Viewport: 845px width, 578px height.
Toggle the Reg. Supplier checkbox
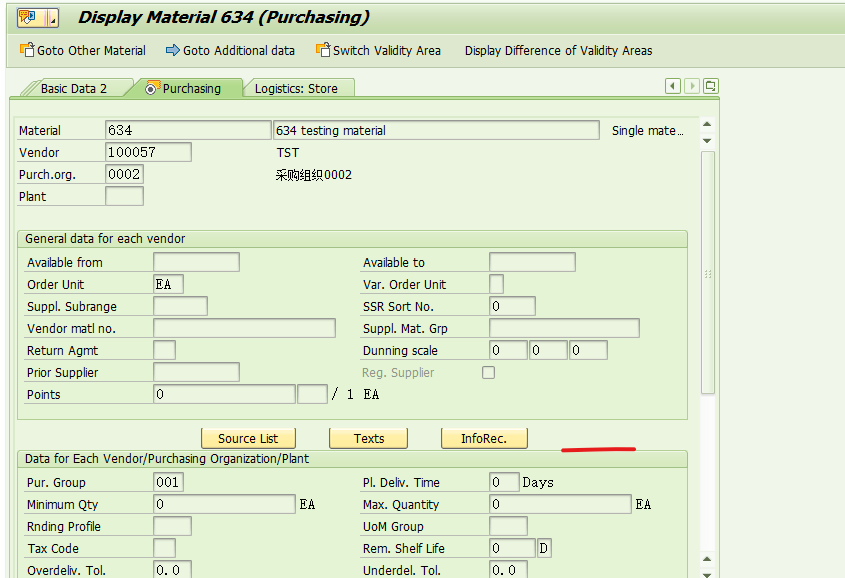click(x=488, y=372)
